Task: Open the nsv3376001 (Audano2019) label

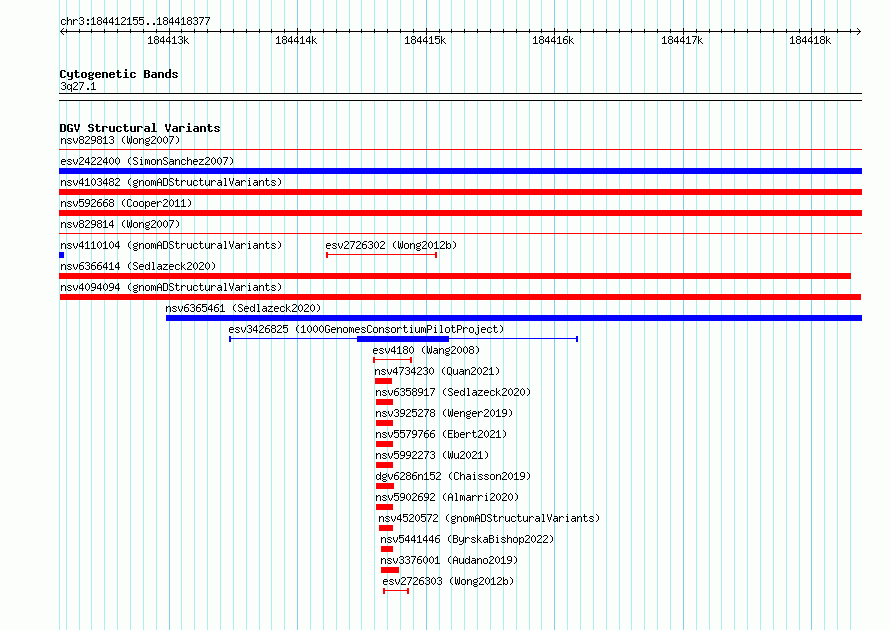Action: point(449,560)
